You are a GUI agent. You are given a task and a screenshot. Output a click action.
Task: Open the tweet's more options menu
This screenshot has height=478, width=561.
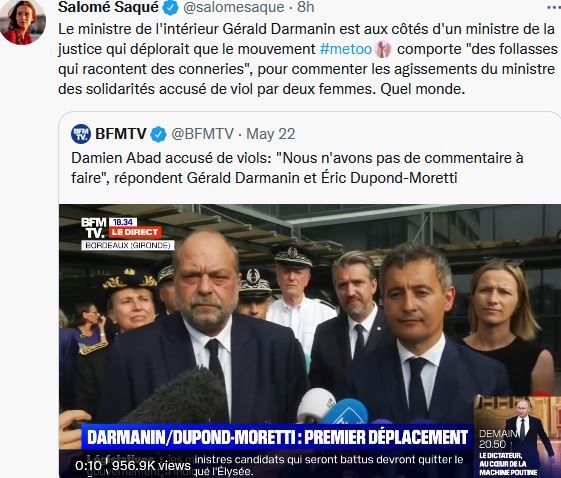tap(554, 7)
